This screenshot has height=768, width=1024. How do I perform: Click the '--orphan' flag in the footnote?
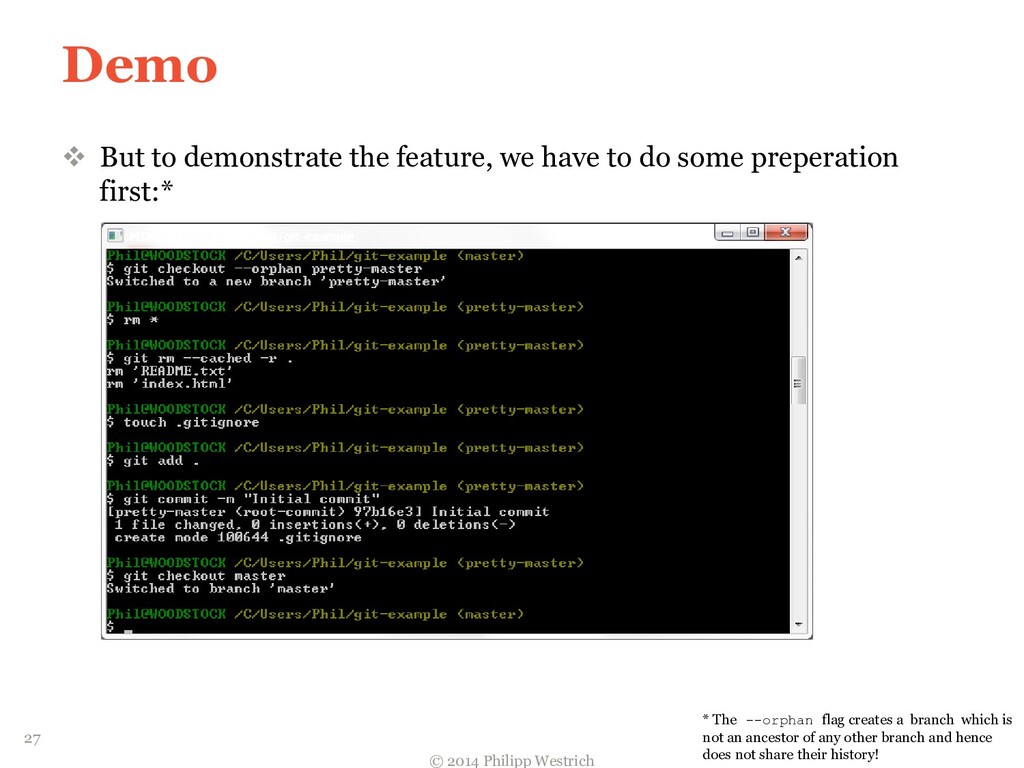coord(779,720)
